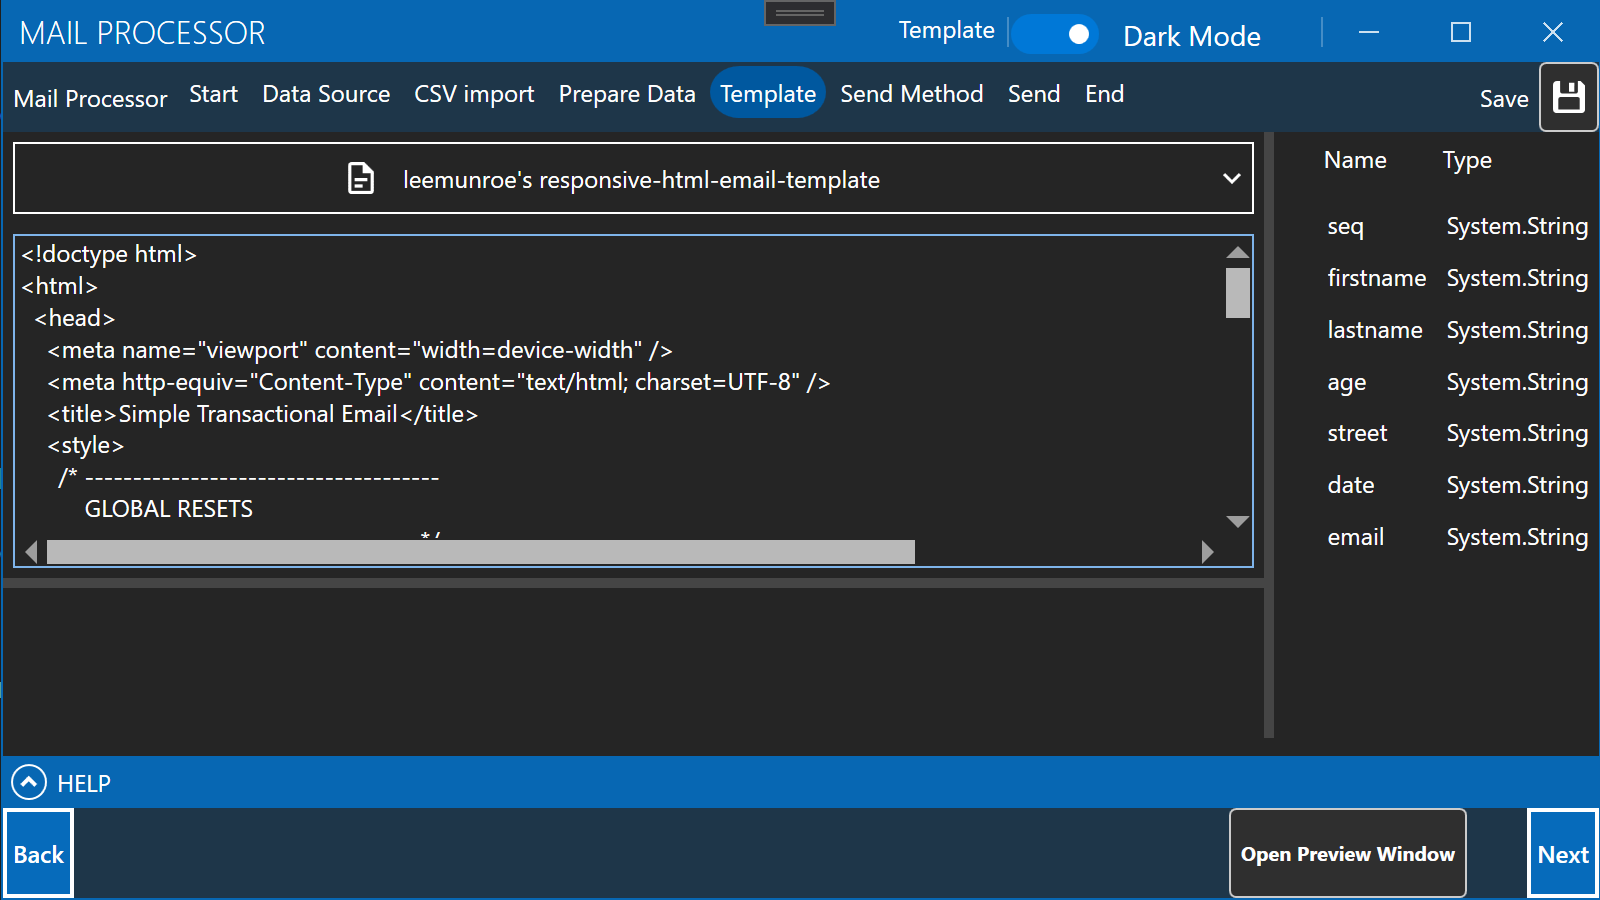Toggle the Dark Mode switch

coord(1056,34)
